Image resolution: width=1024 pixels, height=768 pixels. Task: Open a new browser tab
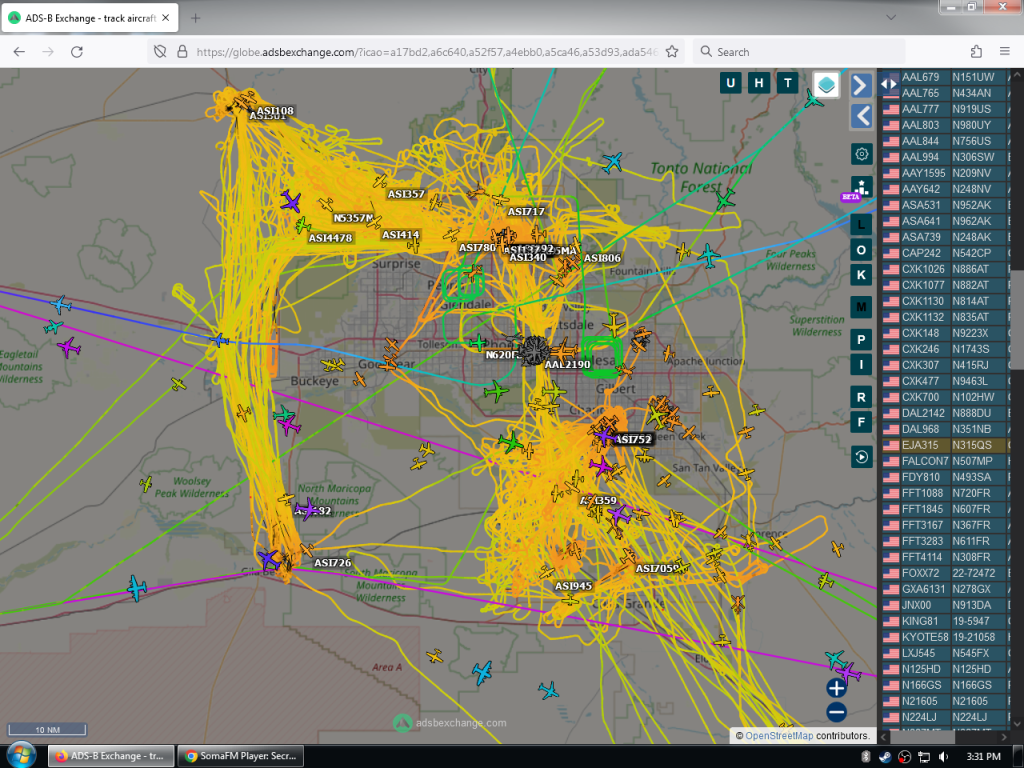pyautogui.click(x=195, y=18)
